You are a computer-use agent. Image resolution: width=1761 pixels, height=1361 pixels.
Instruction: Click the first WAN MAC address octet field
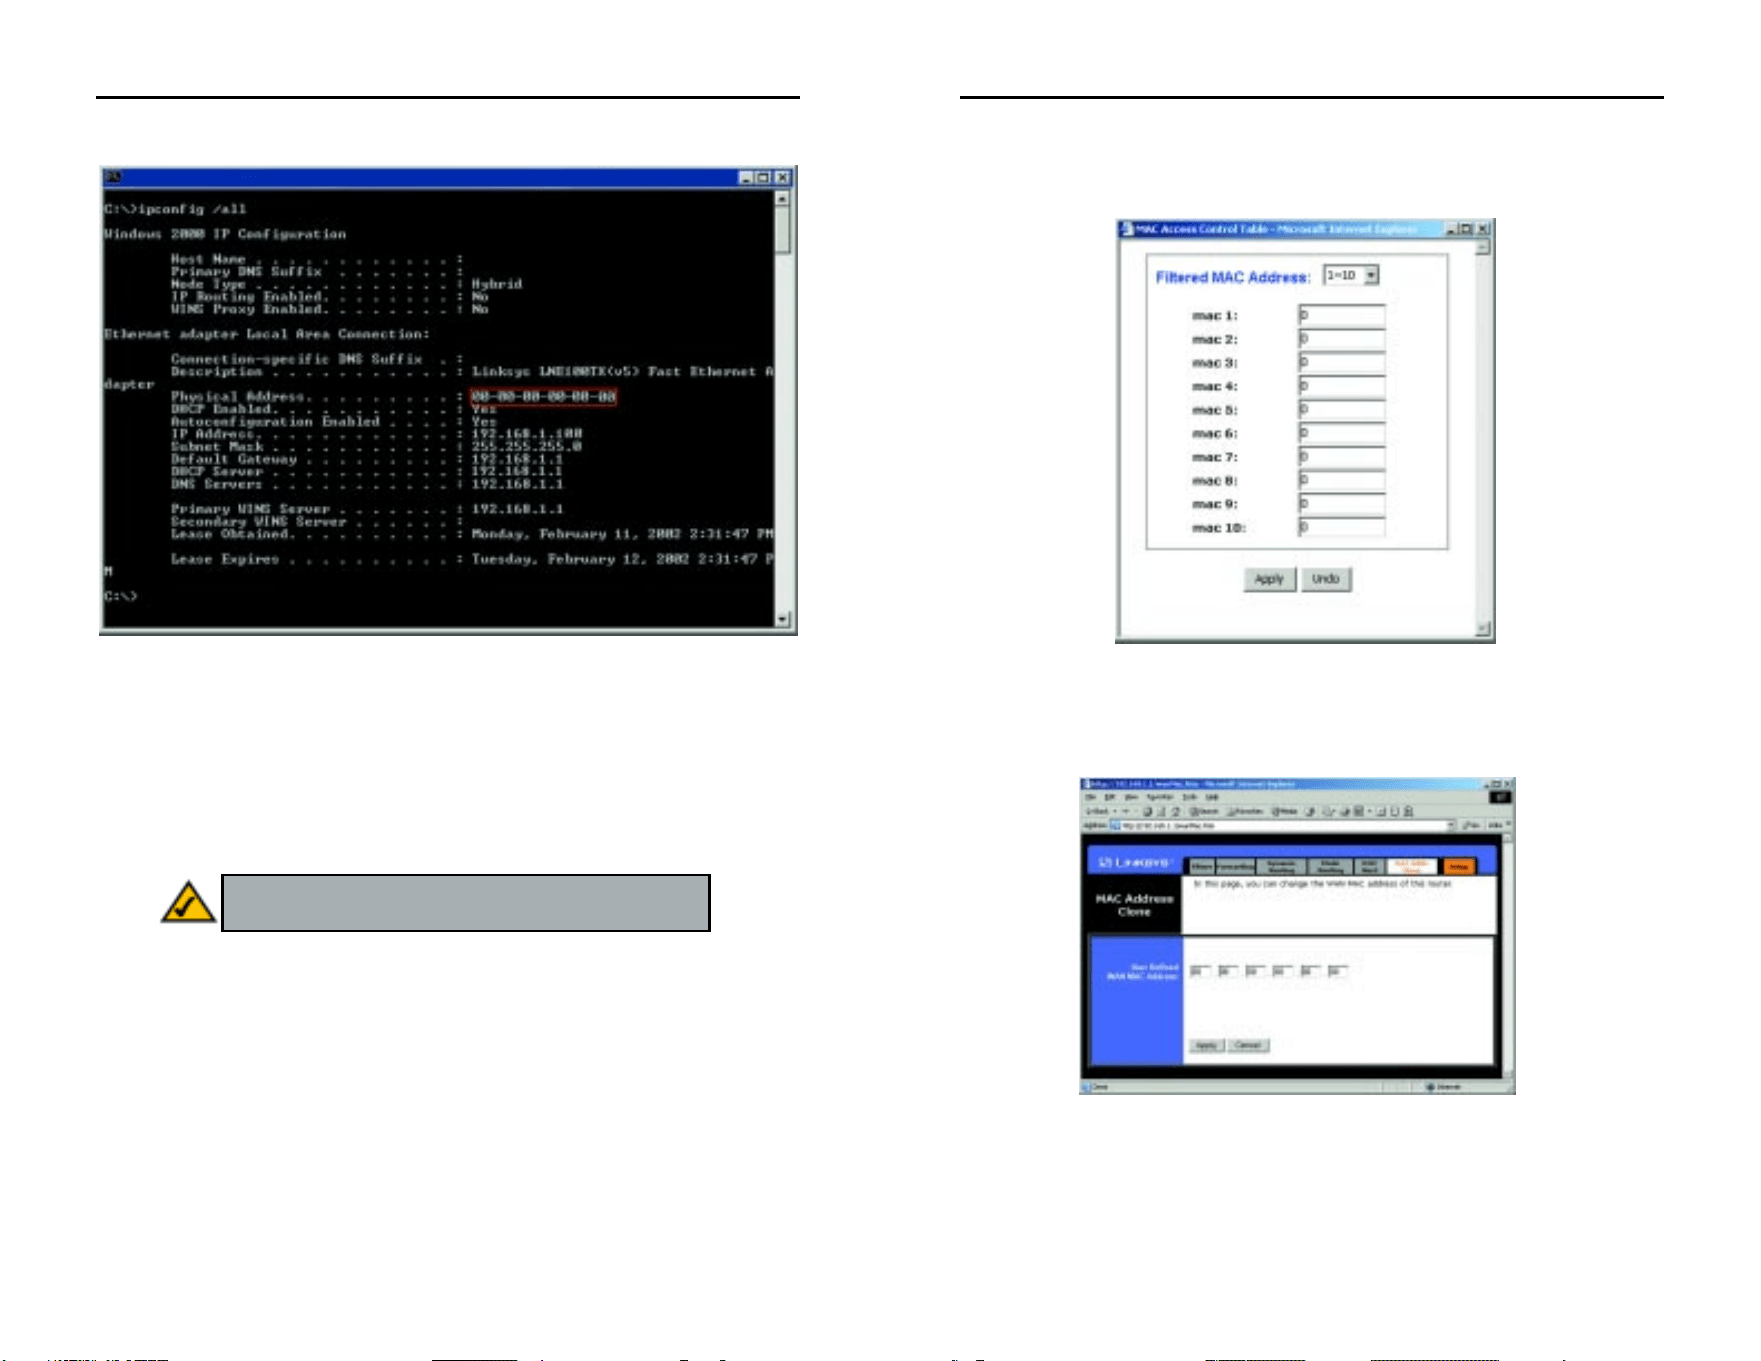tap(1201, 971)
